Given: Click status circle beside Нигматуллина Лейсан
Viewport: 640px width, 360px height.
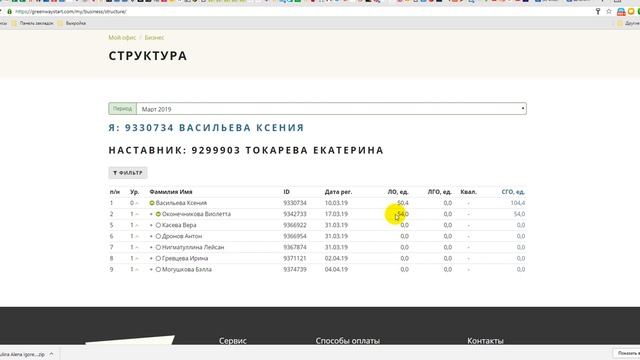Looking at the screenshot, I should (x=158, y=247).
